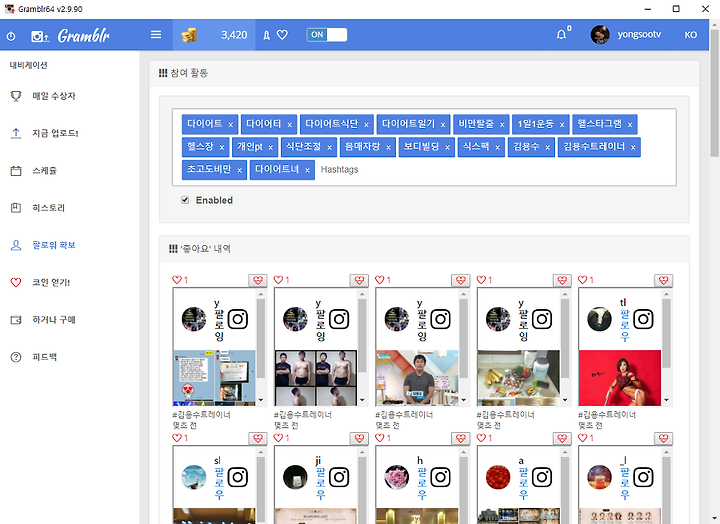Click Instagram icon on a user card
720x524 pixels.
(x=542, y=477)
